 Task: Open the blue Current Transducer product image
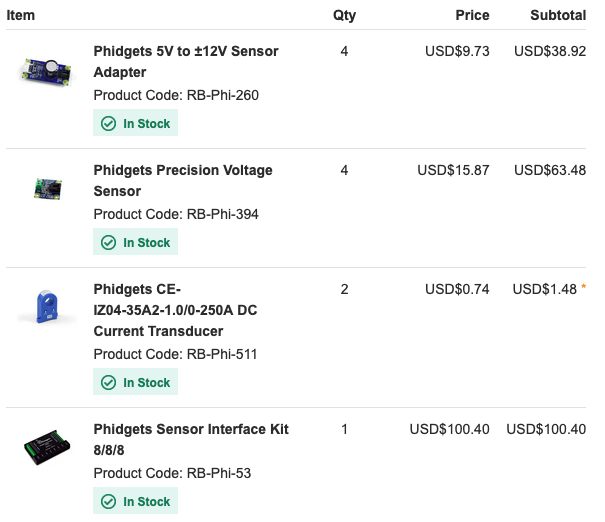[x=47, y=307]
